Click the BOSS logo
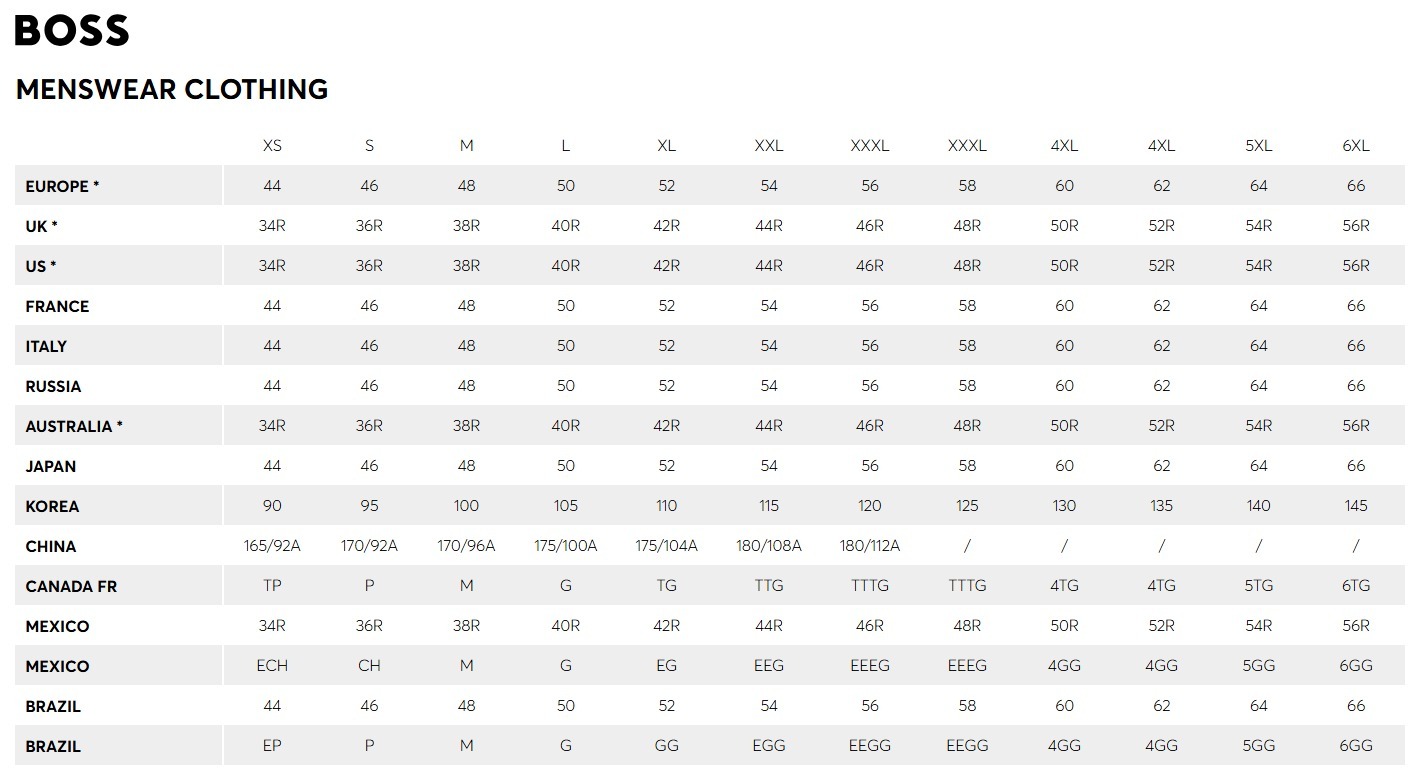1424x779 pixels. coord(72,31)
